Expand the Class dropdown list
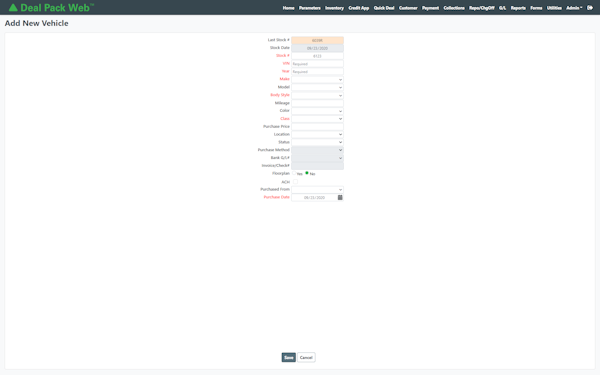 tap(317, 119)
